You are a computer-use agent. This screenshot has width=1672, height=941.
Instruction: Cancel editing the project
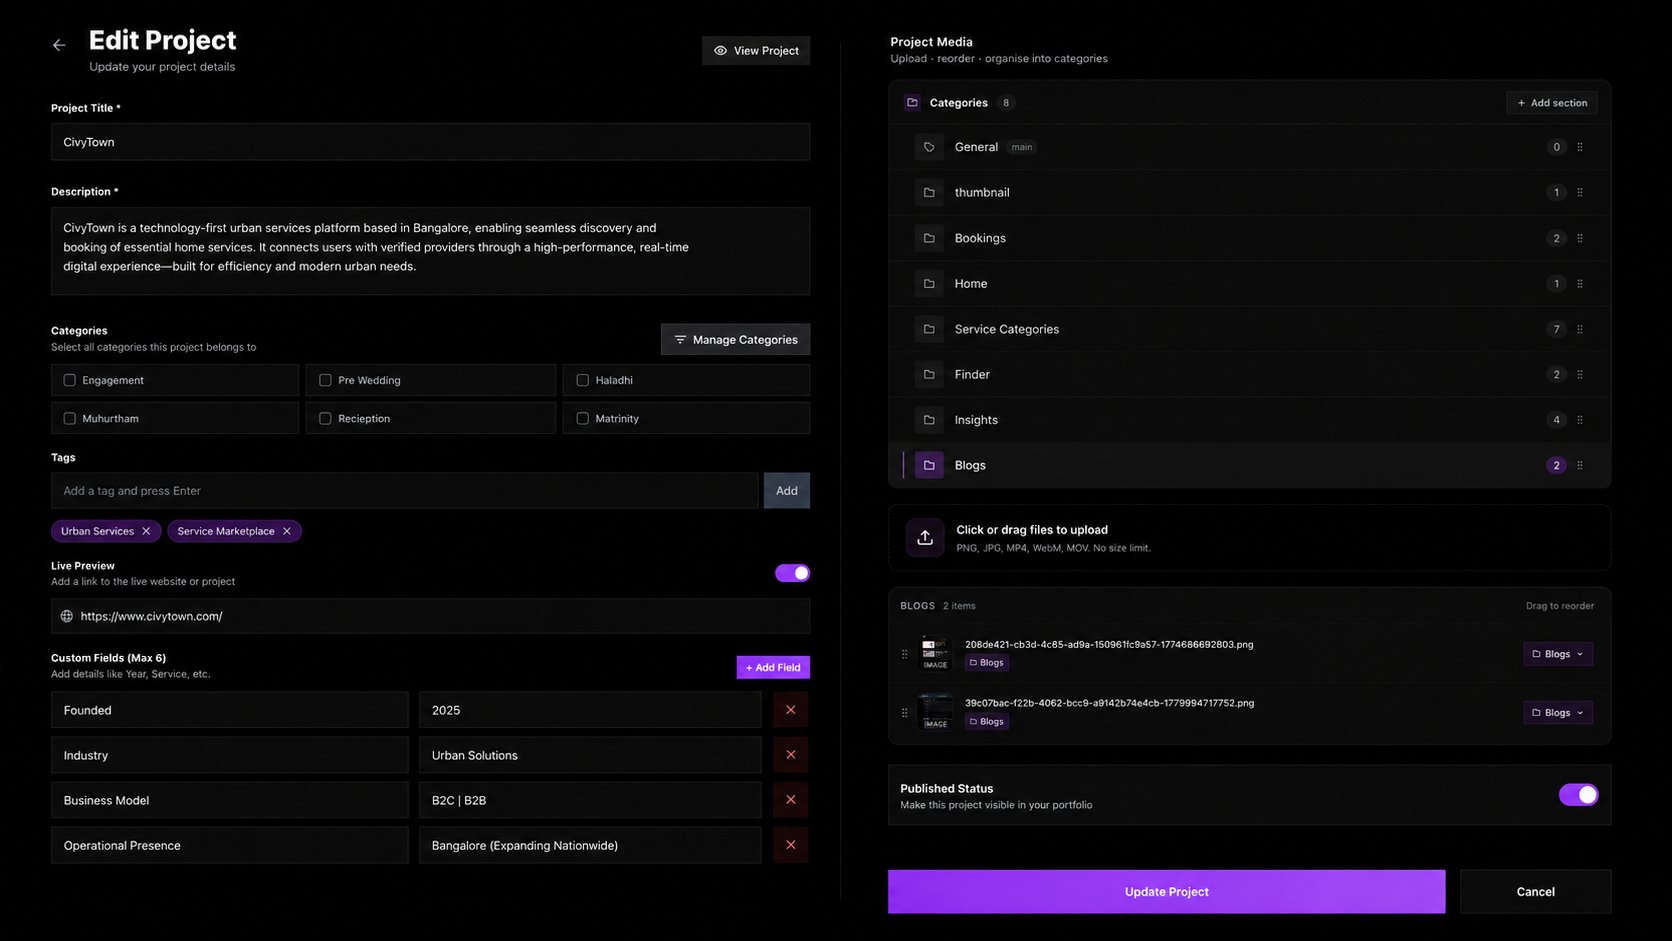coord(1535,892)
